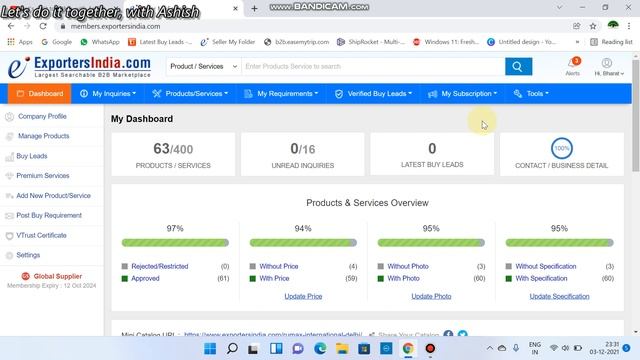Open Without Specification link
The image size is (640, 360).
pos(546,266)
